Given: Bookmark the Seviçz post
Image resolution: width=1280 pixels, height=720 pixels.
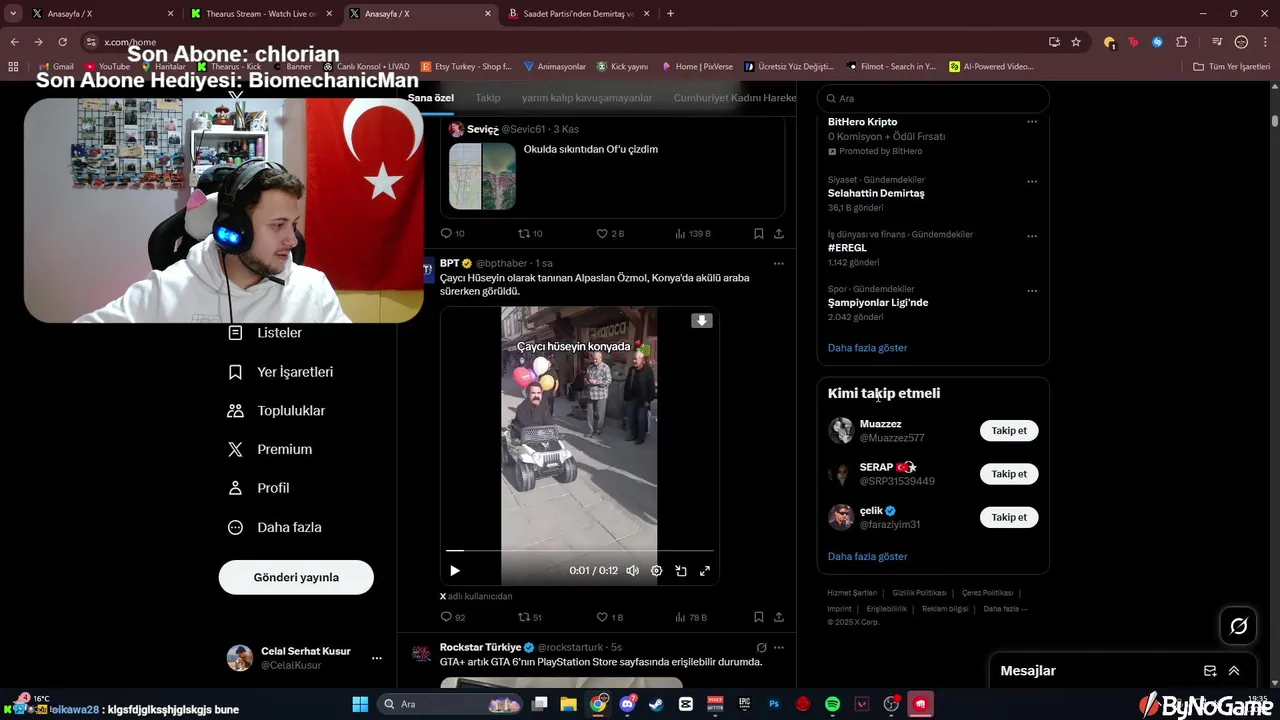Looking at the screenshot, I should point(759,233).
